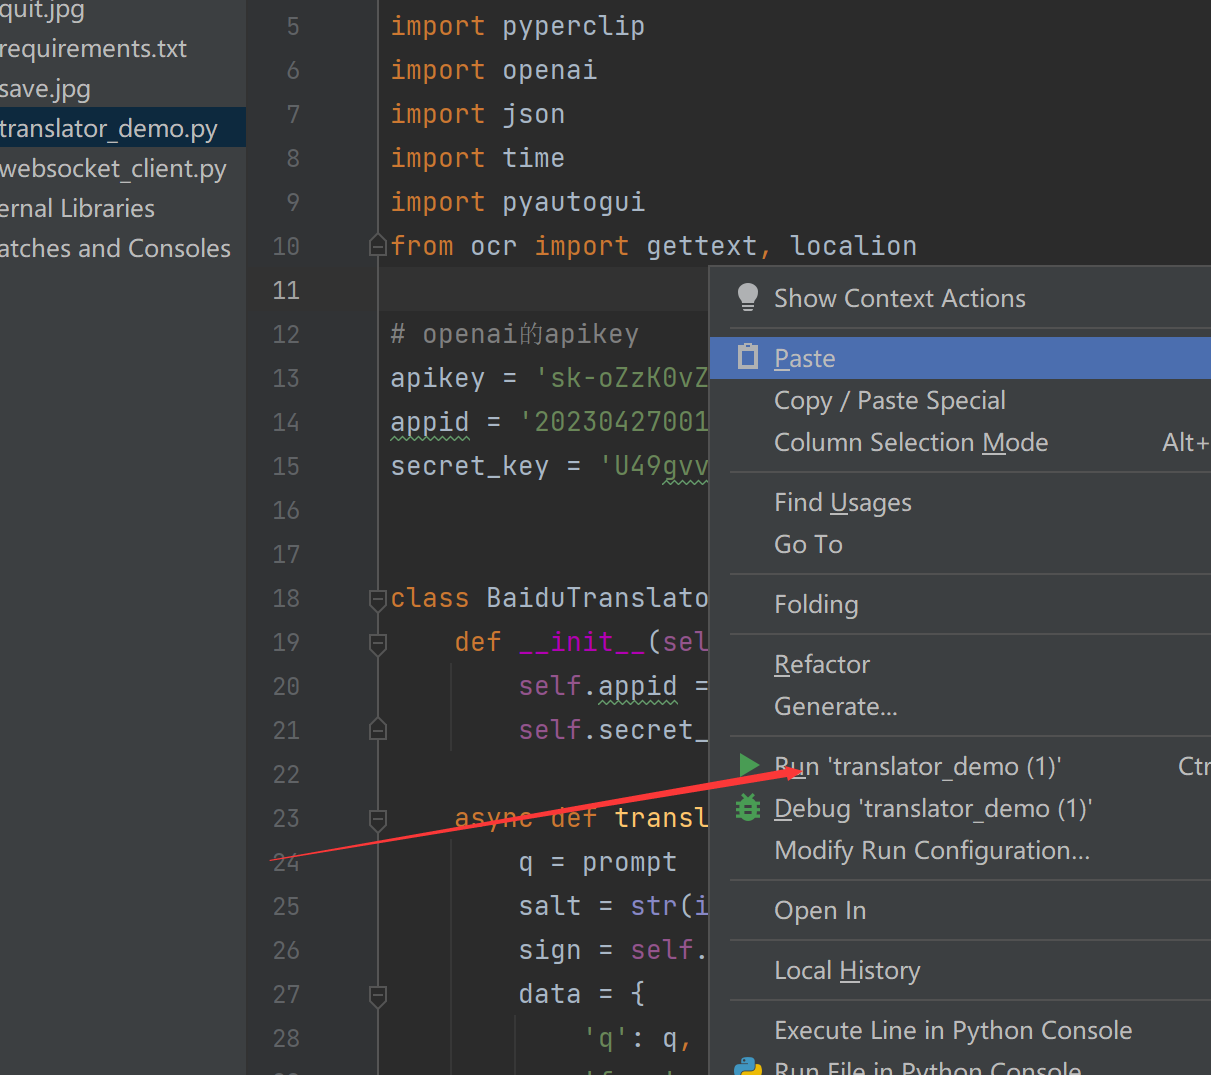Open translator_demo.py in project tree

[x=108, y=129]
